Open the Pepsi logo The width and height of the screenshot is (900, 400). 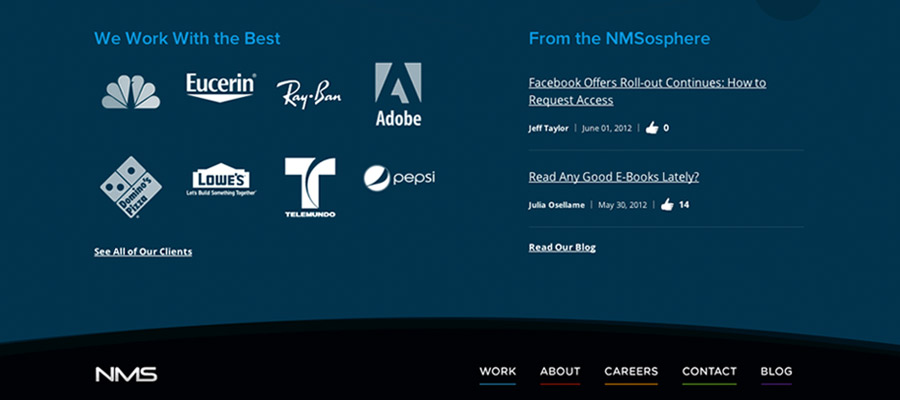tap(399, 178)
